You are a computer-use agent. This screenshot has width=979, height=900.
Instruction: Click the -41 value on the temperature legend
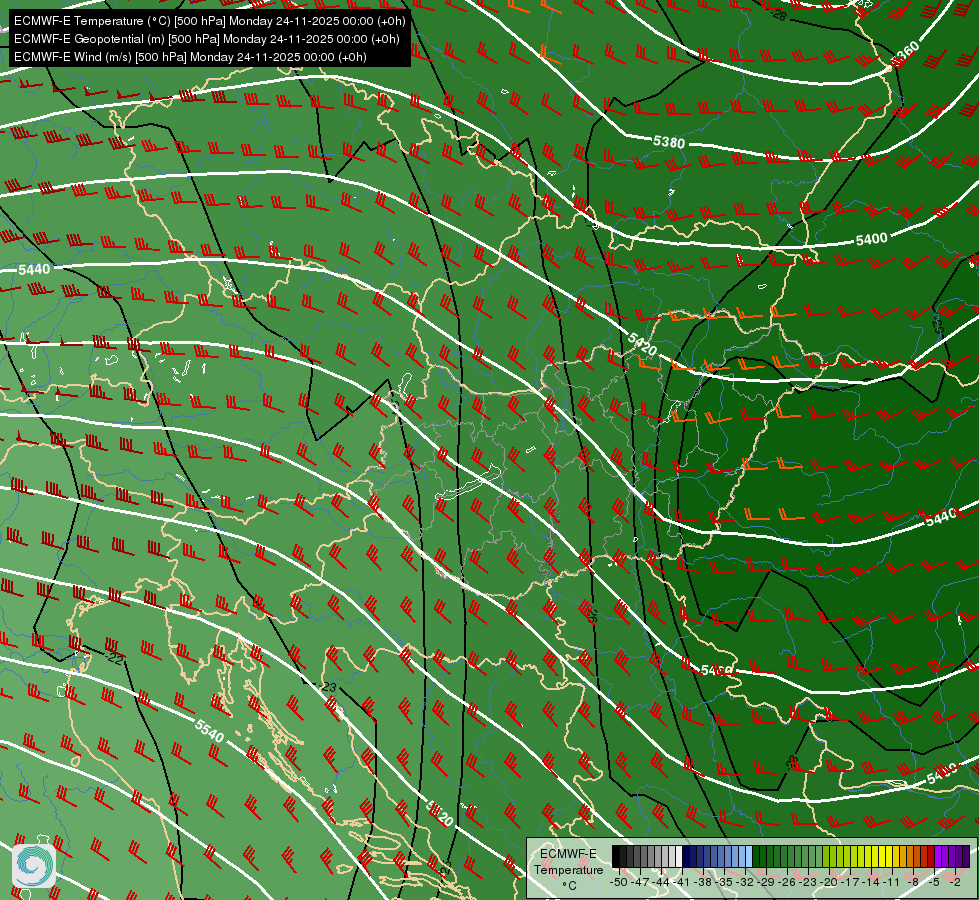coord(682,882)
